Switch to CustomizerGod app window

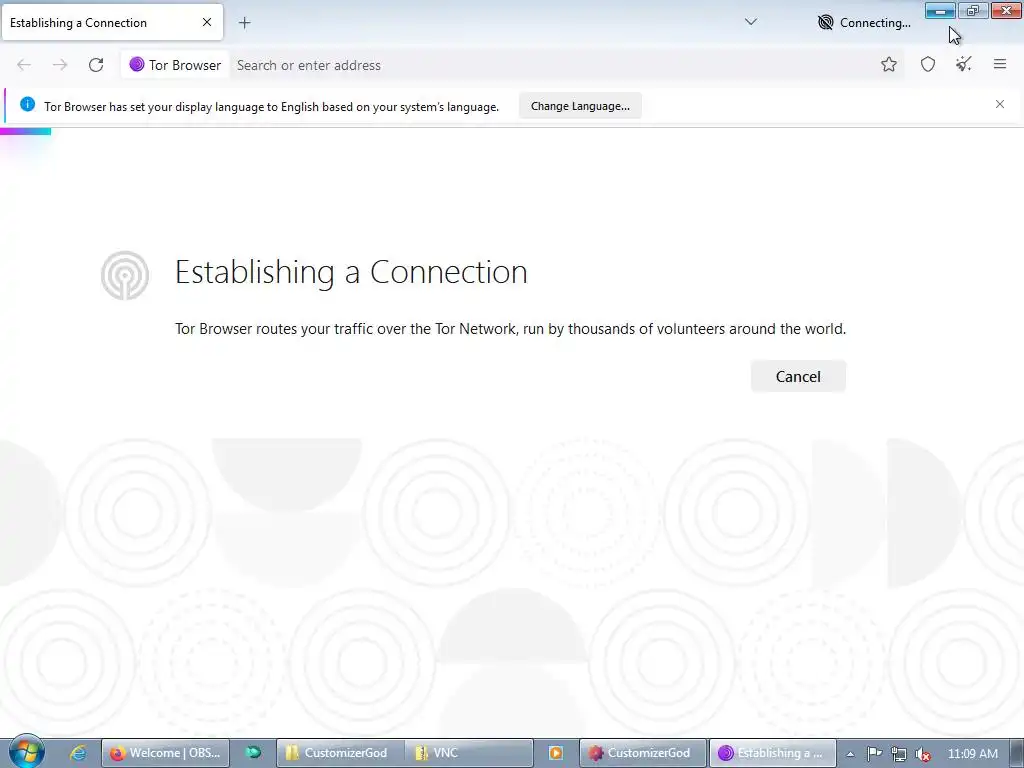pos(643,753)
